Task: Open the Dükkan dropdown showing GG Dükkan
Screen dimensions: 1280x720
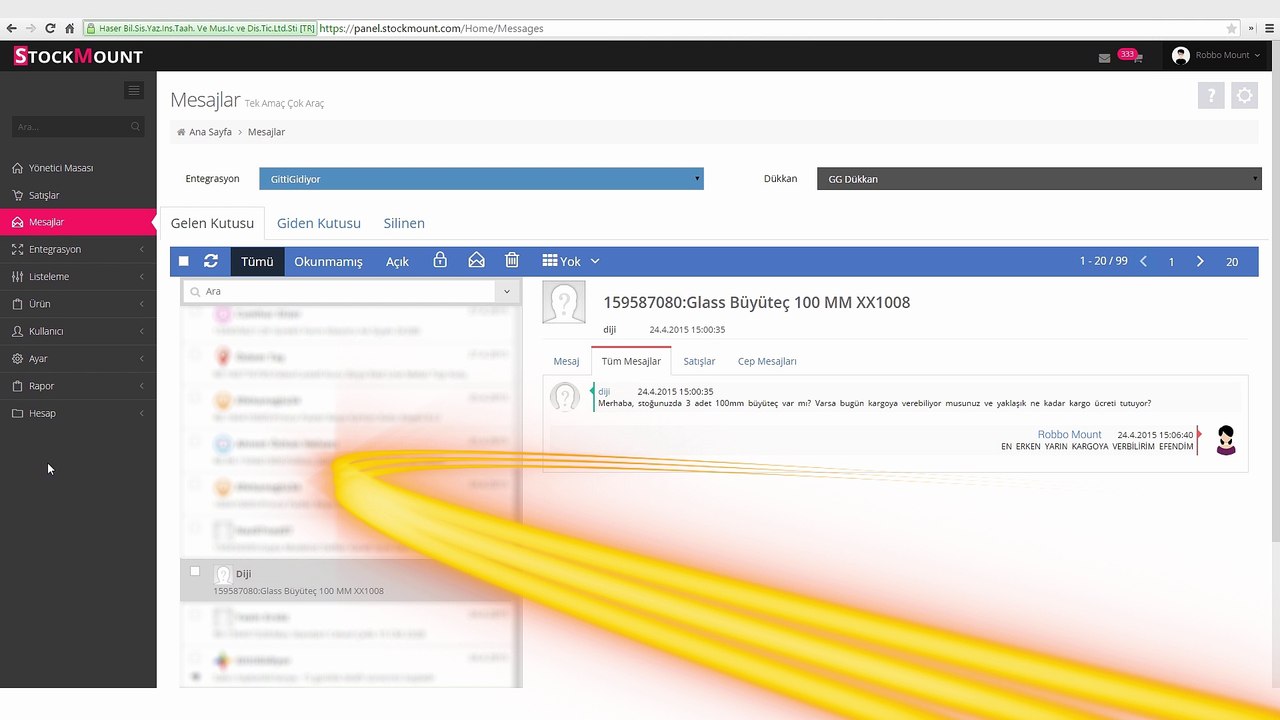Action: [x=1039, y=179]
